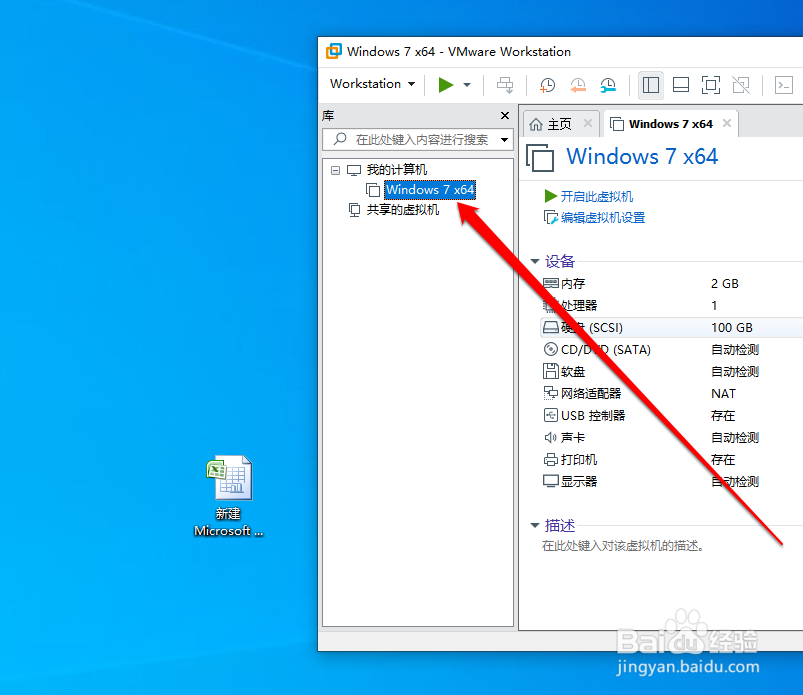Click the 开启此虚拟机 link
This screenshot has height=695, width=803.
pyautogui.click(x=597, y=197)
